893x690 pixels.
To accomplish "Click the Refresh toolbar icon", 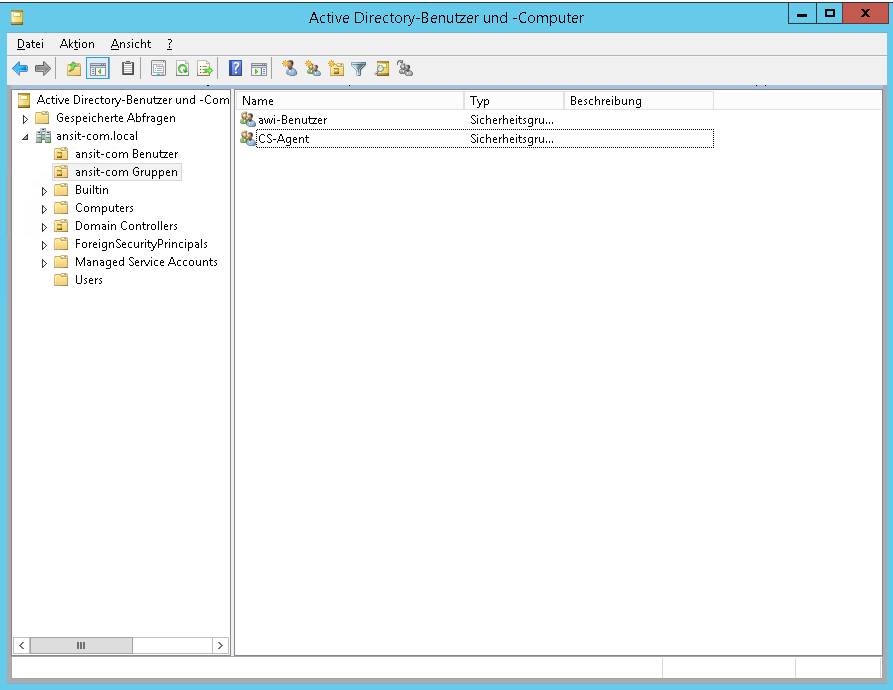I will pos(182,69).
